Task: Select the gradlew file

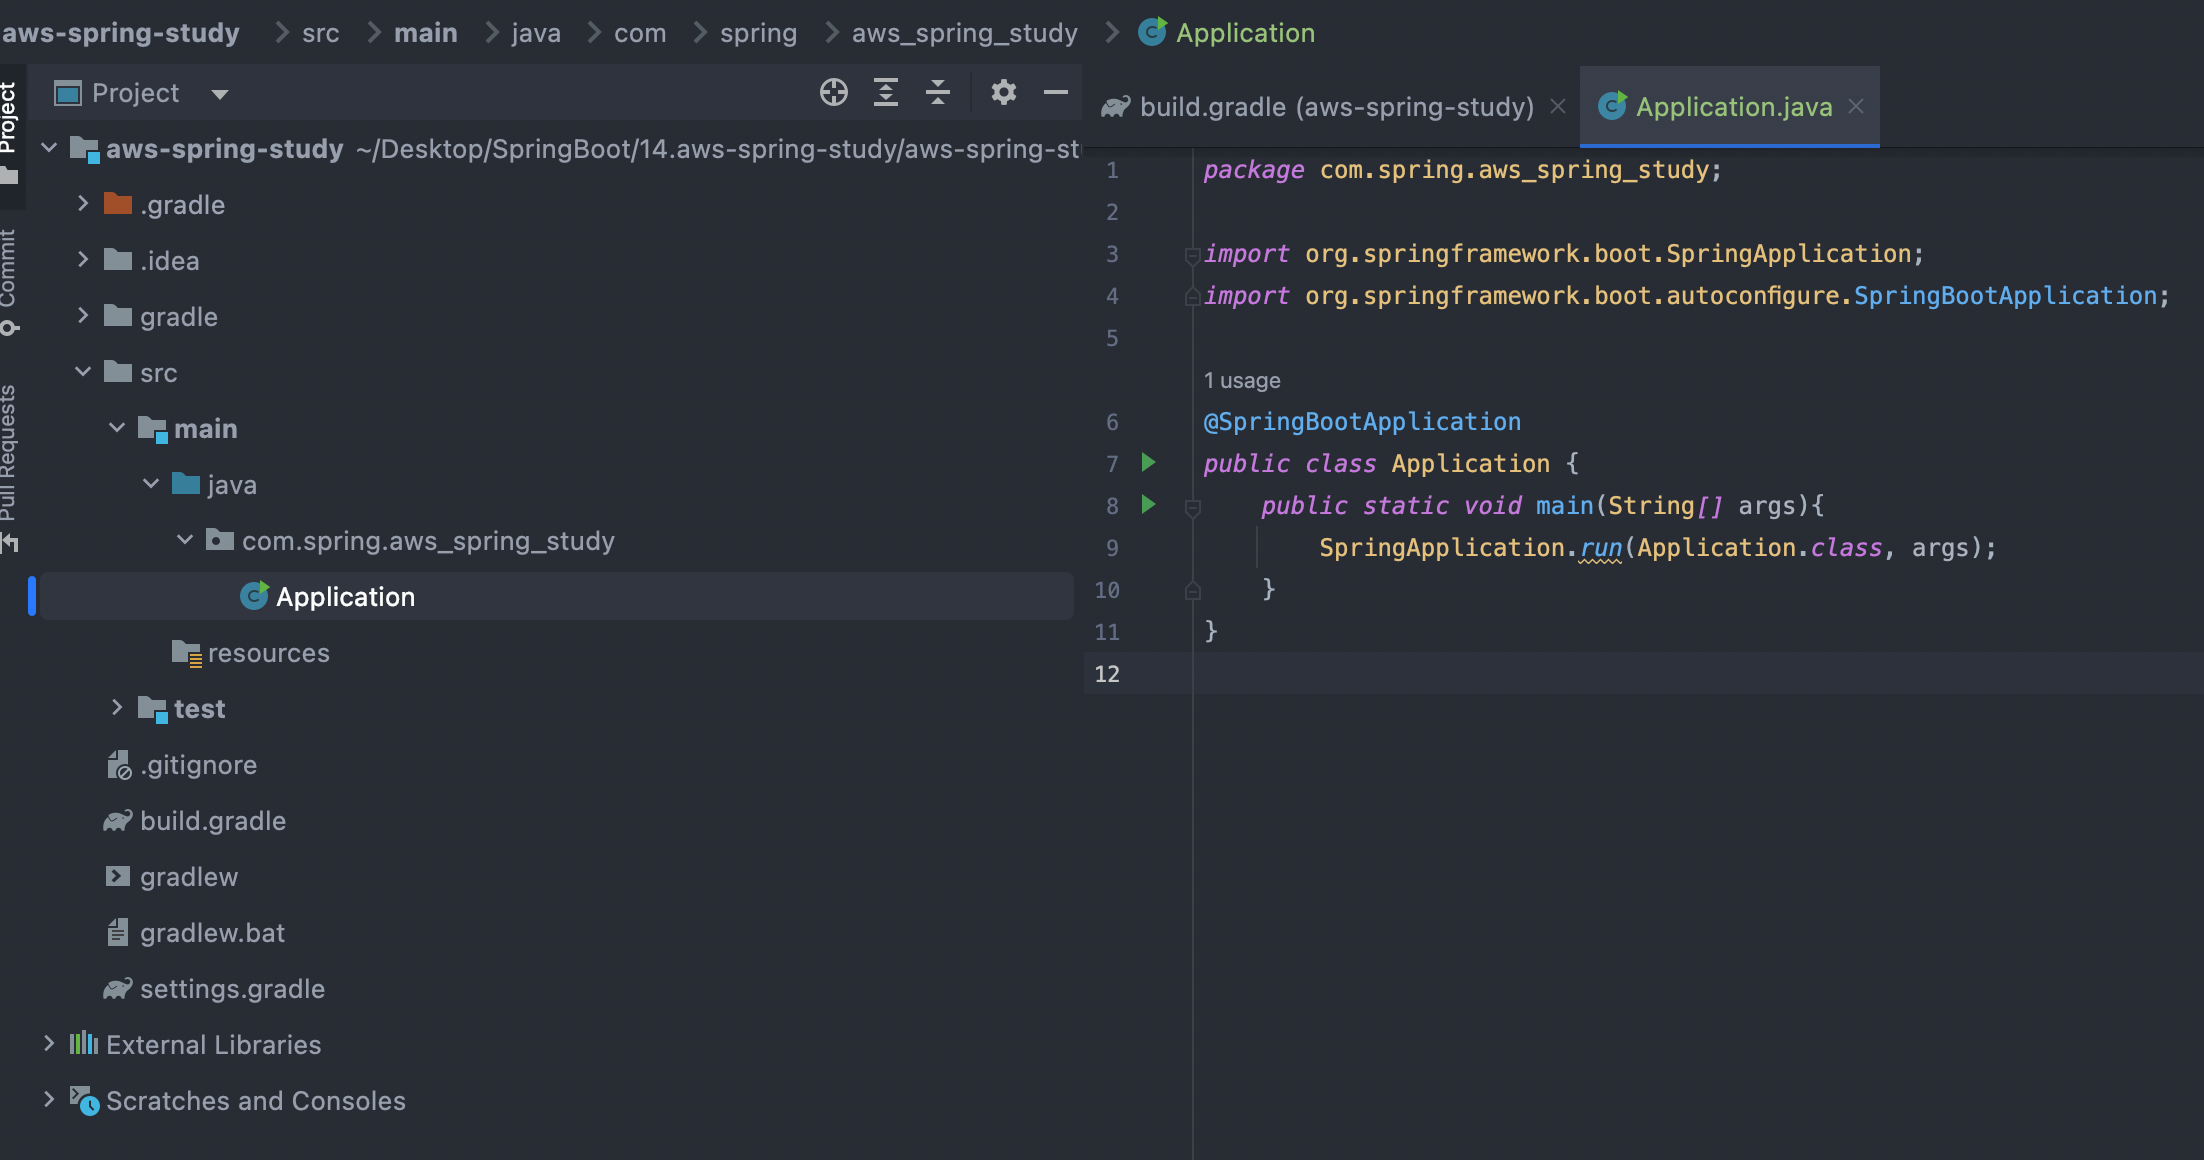Action: [x=189, y=877]
